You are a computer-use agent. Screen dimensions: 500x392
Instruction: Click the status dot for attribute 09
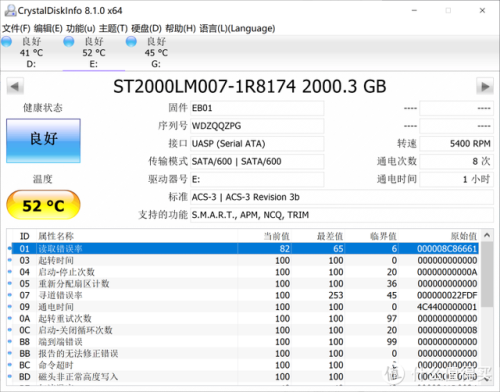pos(10,307)
